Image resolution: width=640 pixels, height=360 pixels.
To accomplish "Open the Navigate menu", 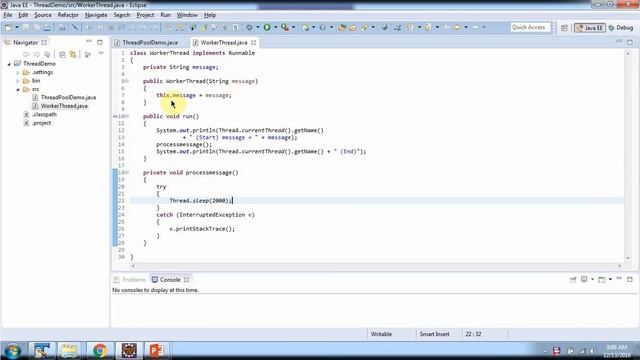I will 96,15.
